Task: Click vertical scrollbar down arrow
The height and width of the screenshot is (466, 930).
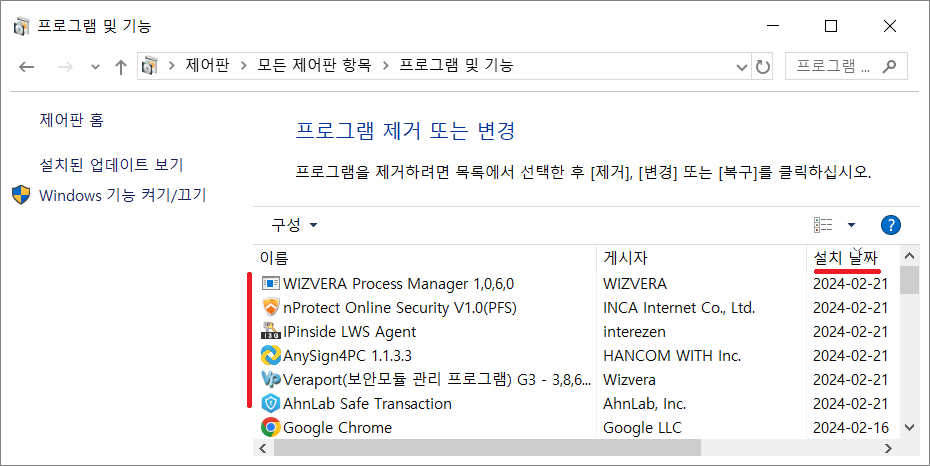Action: pyautogui.click(x=909, y=427)
